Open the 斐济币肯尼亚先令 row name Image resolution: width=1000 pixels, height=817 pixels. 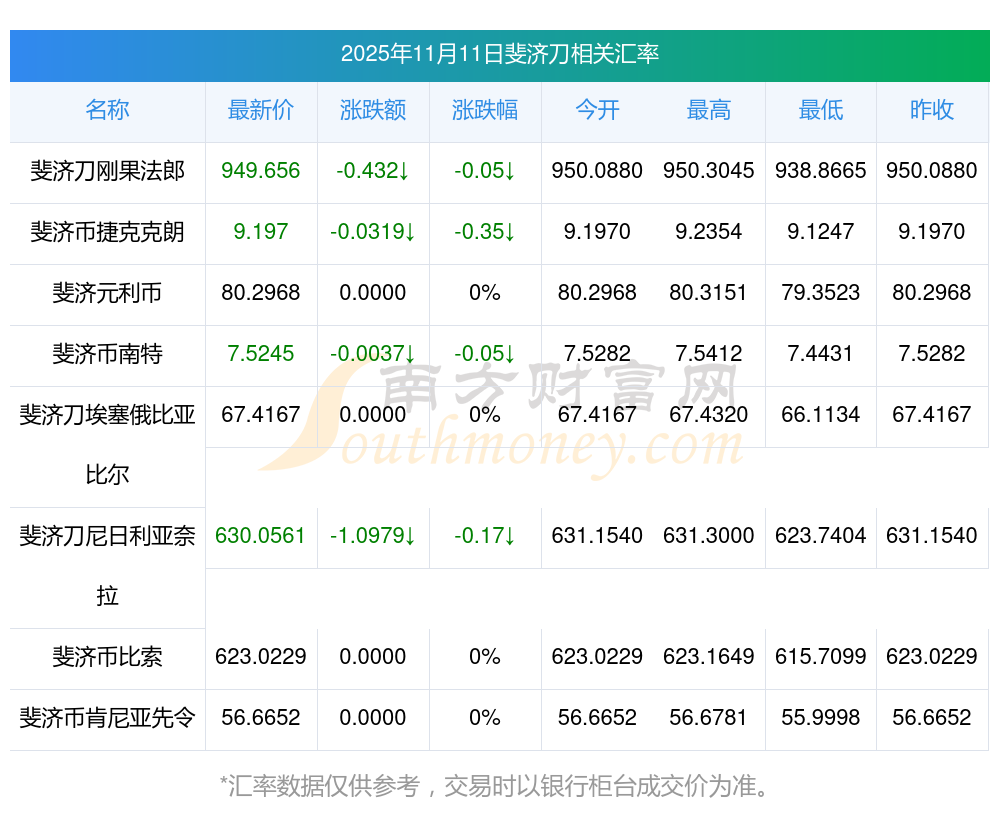click(x=107, y=718)
